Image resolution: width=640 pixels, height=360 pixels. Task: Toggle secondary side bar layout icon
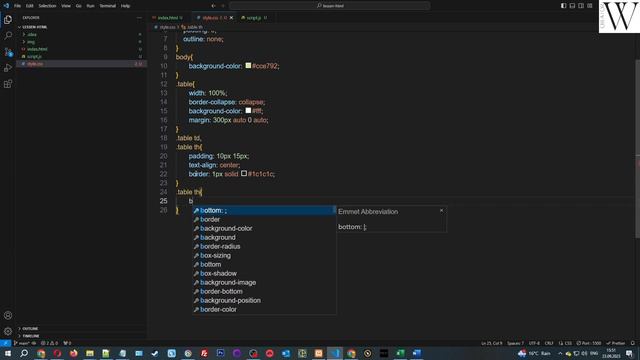coord(581,6)
